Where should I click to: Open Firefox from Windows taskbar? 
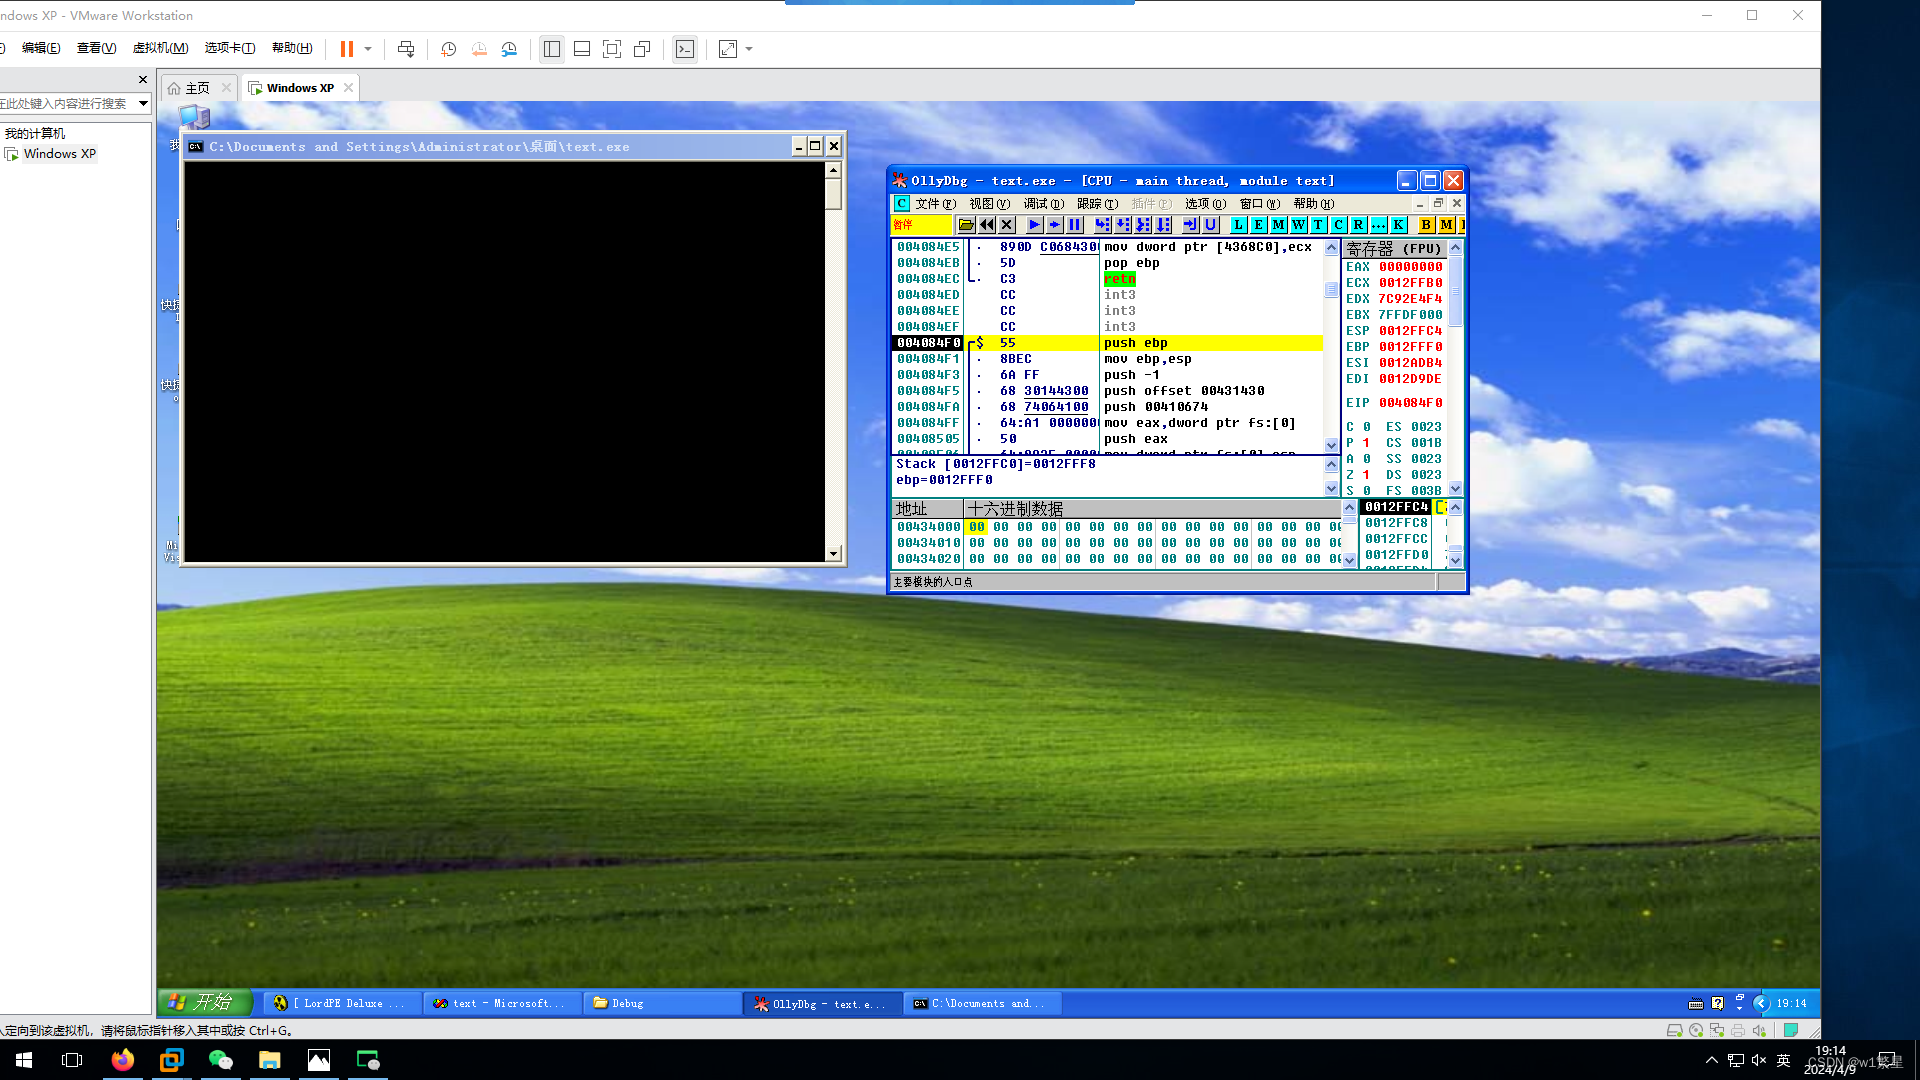click(x=123, y=1060)
